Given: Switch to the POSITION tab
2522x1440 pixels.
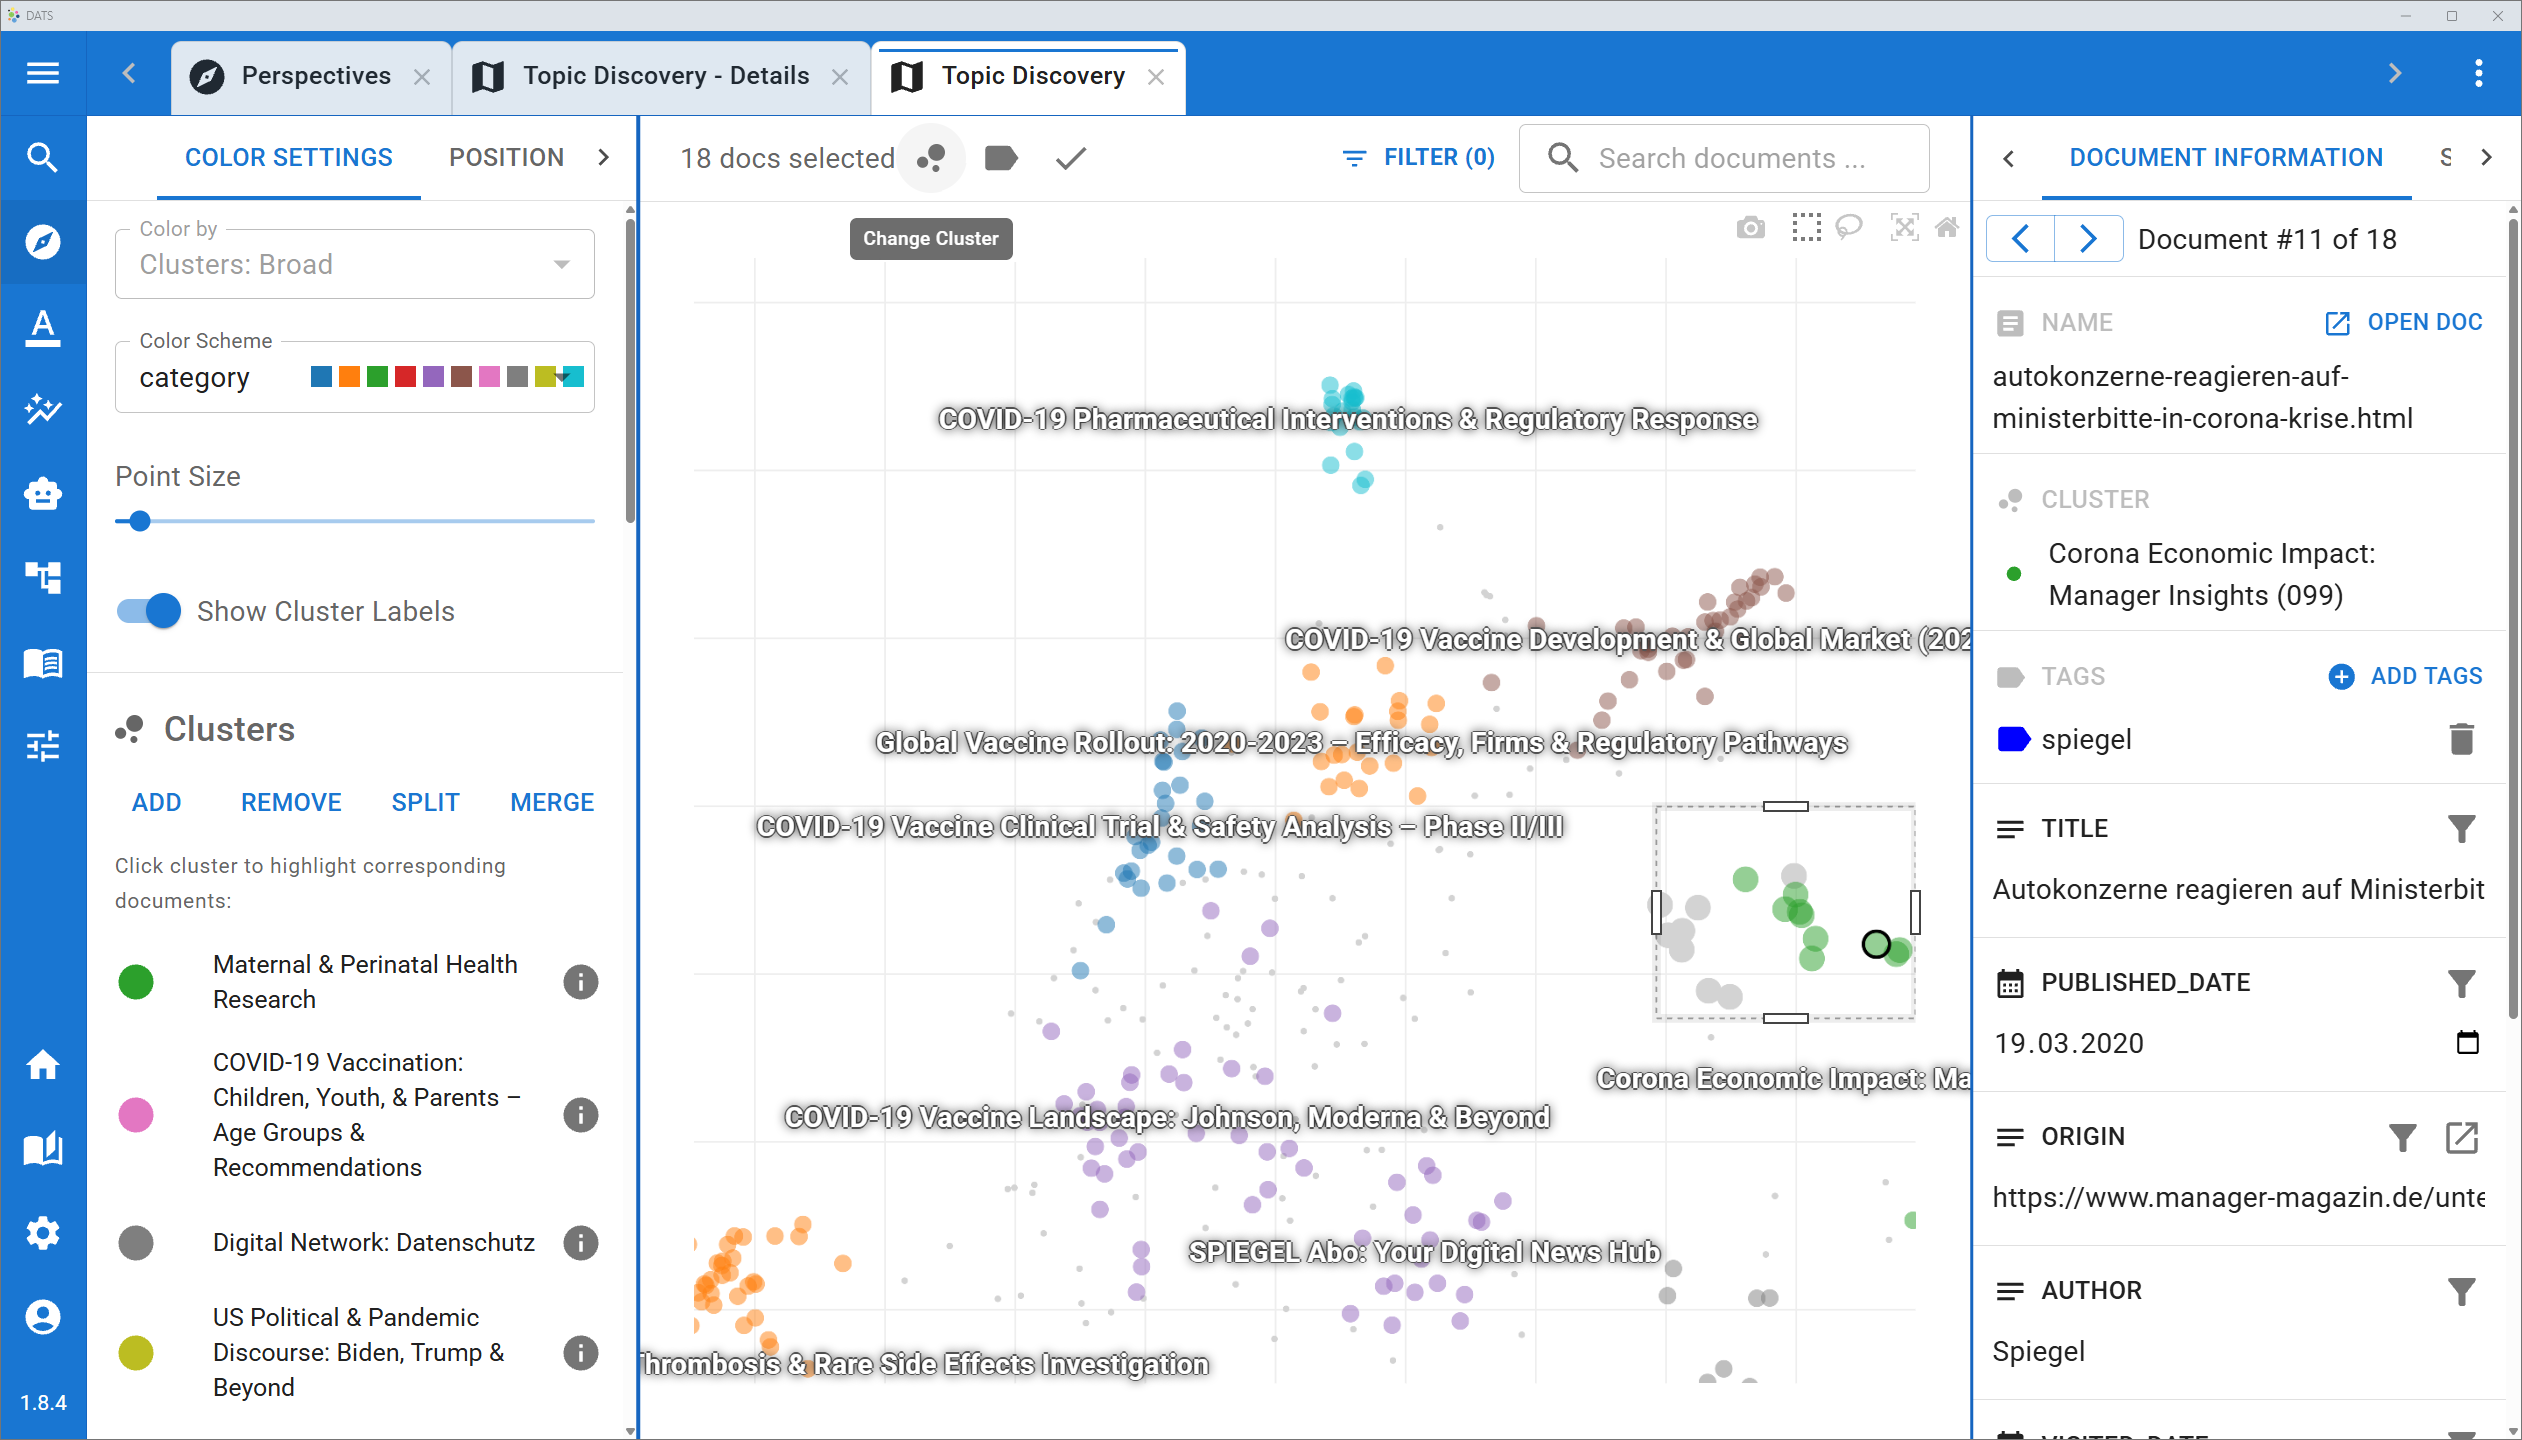Looking at the screenshot, I should pyautogui.click(x=506, y=157).
